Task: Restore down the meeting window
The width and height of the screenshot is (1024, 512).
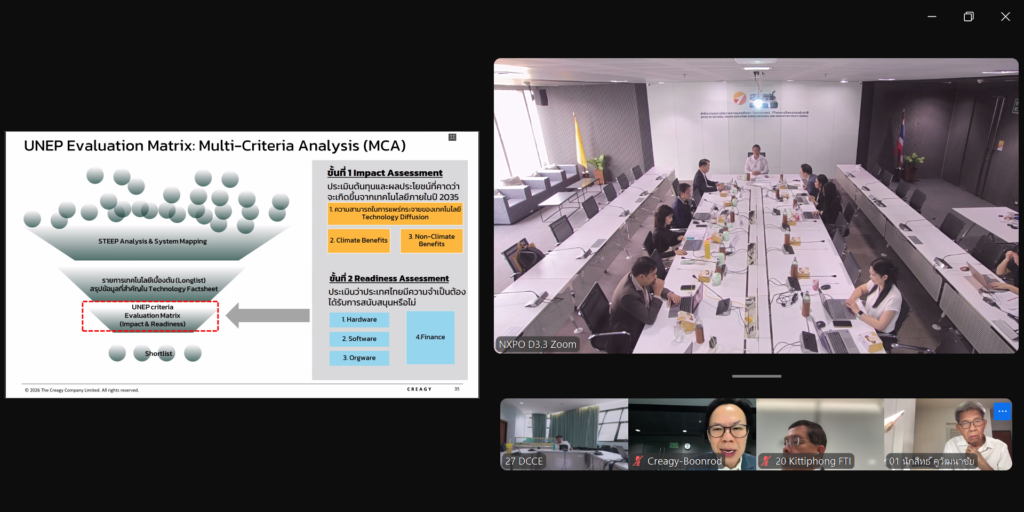Action: [x=968, y=16]
